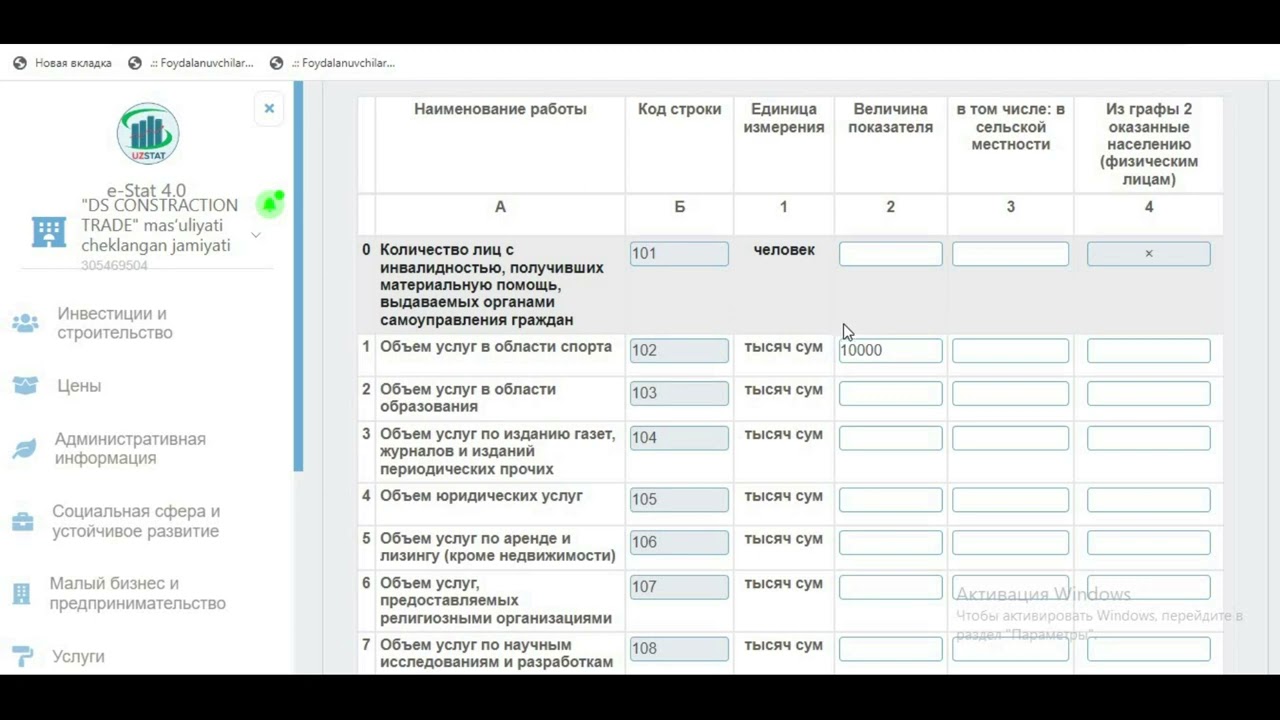
Task: Click Величина показателя field for row 108
Action: 890,648
